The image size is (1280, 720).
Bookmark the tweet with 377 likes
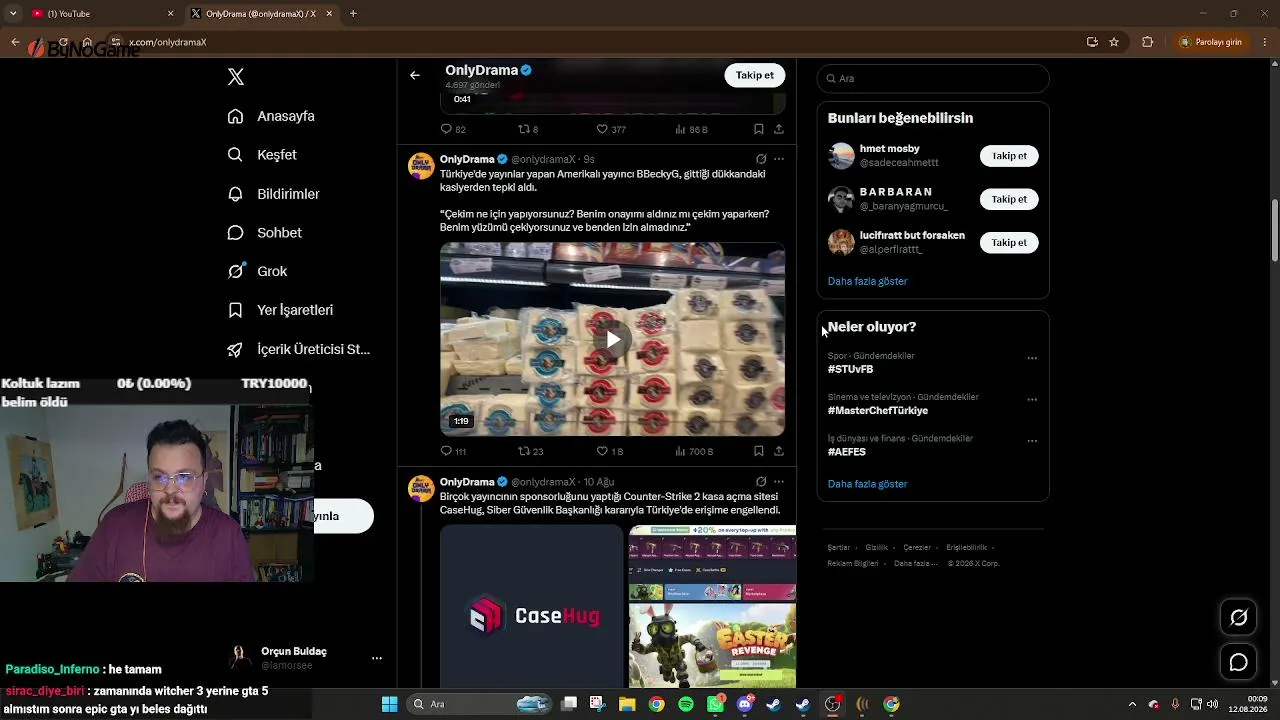[758, 129]
